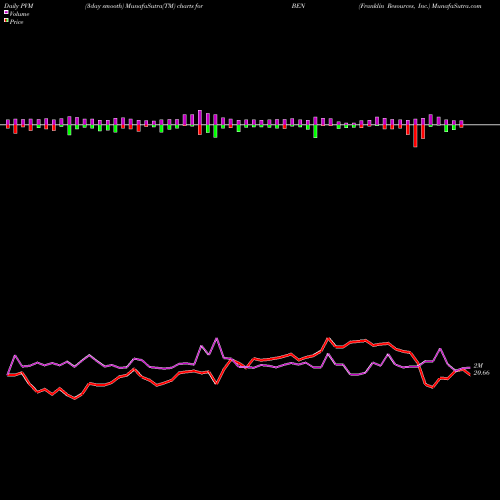Click the purple Volume legend swatch
500x500 pixels.
(x=6, y=13)
